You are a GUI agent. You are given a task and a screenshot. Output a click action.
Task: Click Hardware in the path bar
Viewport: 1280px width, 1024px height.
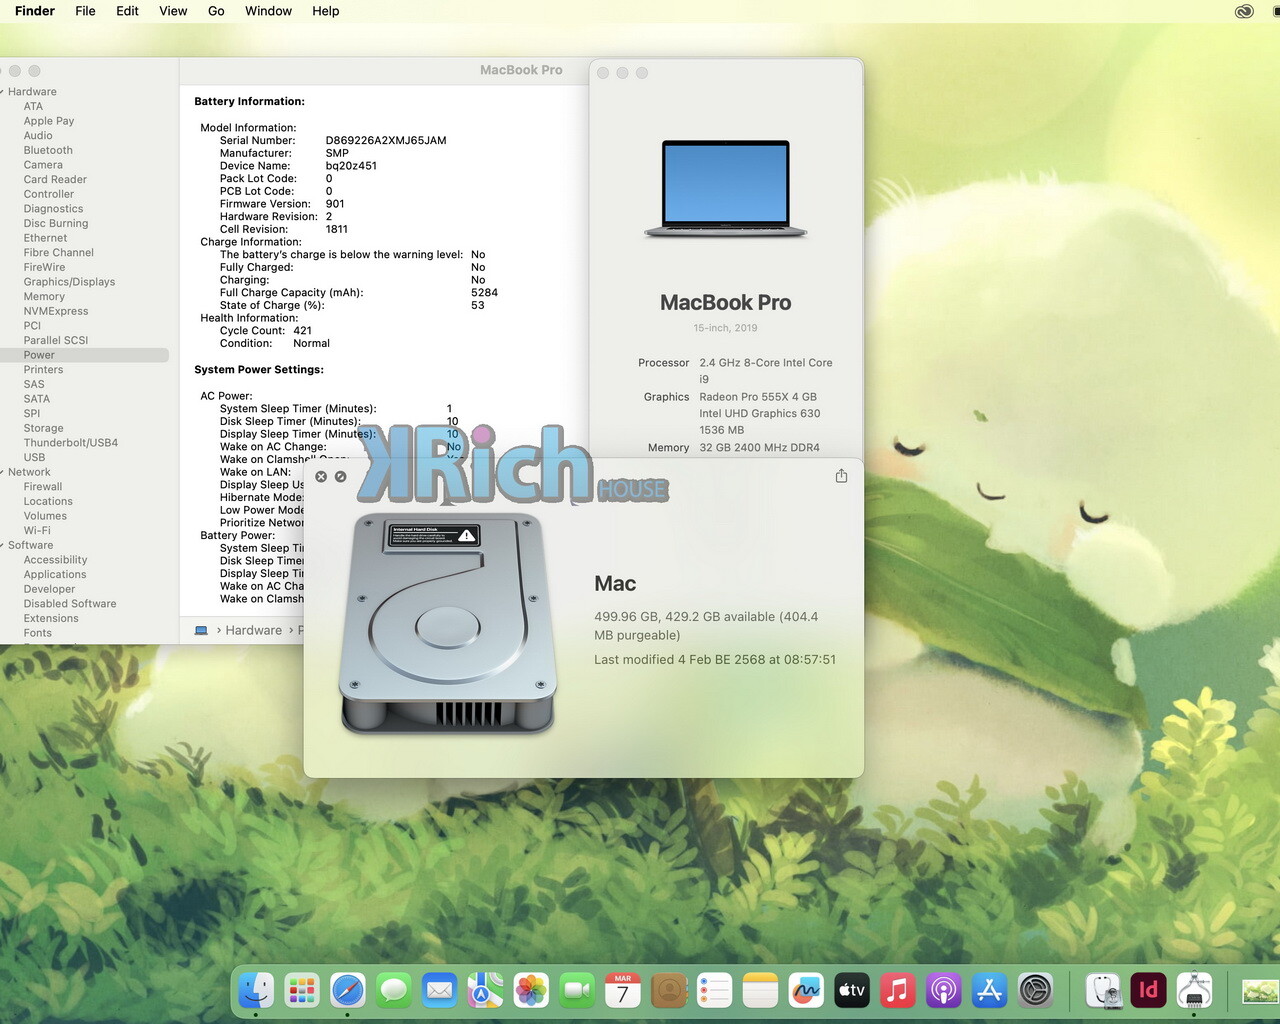(x=254, y=630)
